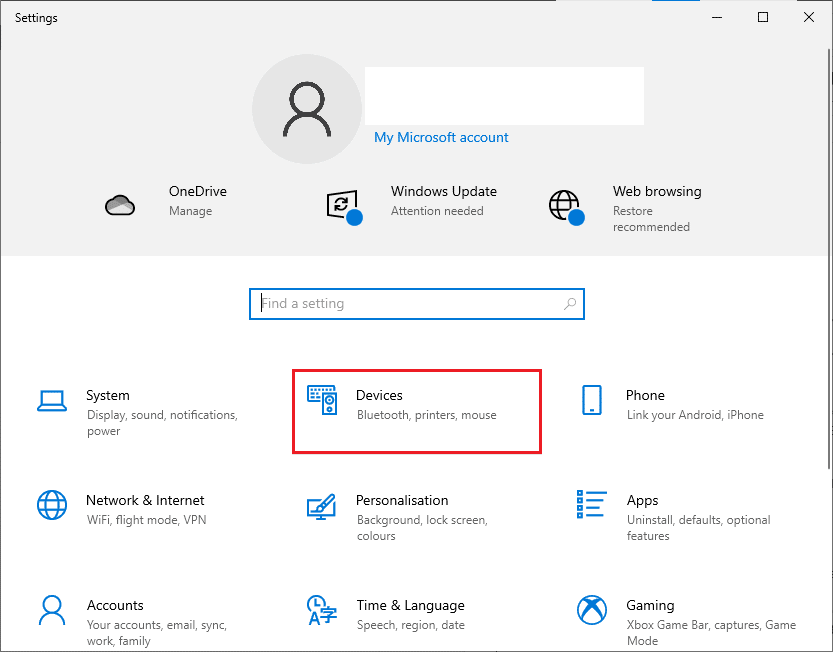
Task: Click 'Bluetooth, printers, mouse' description
Action: [427, 415]
